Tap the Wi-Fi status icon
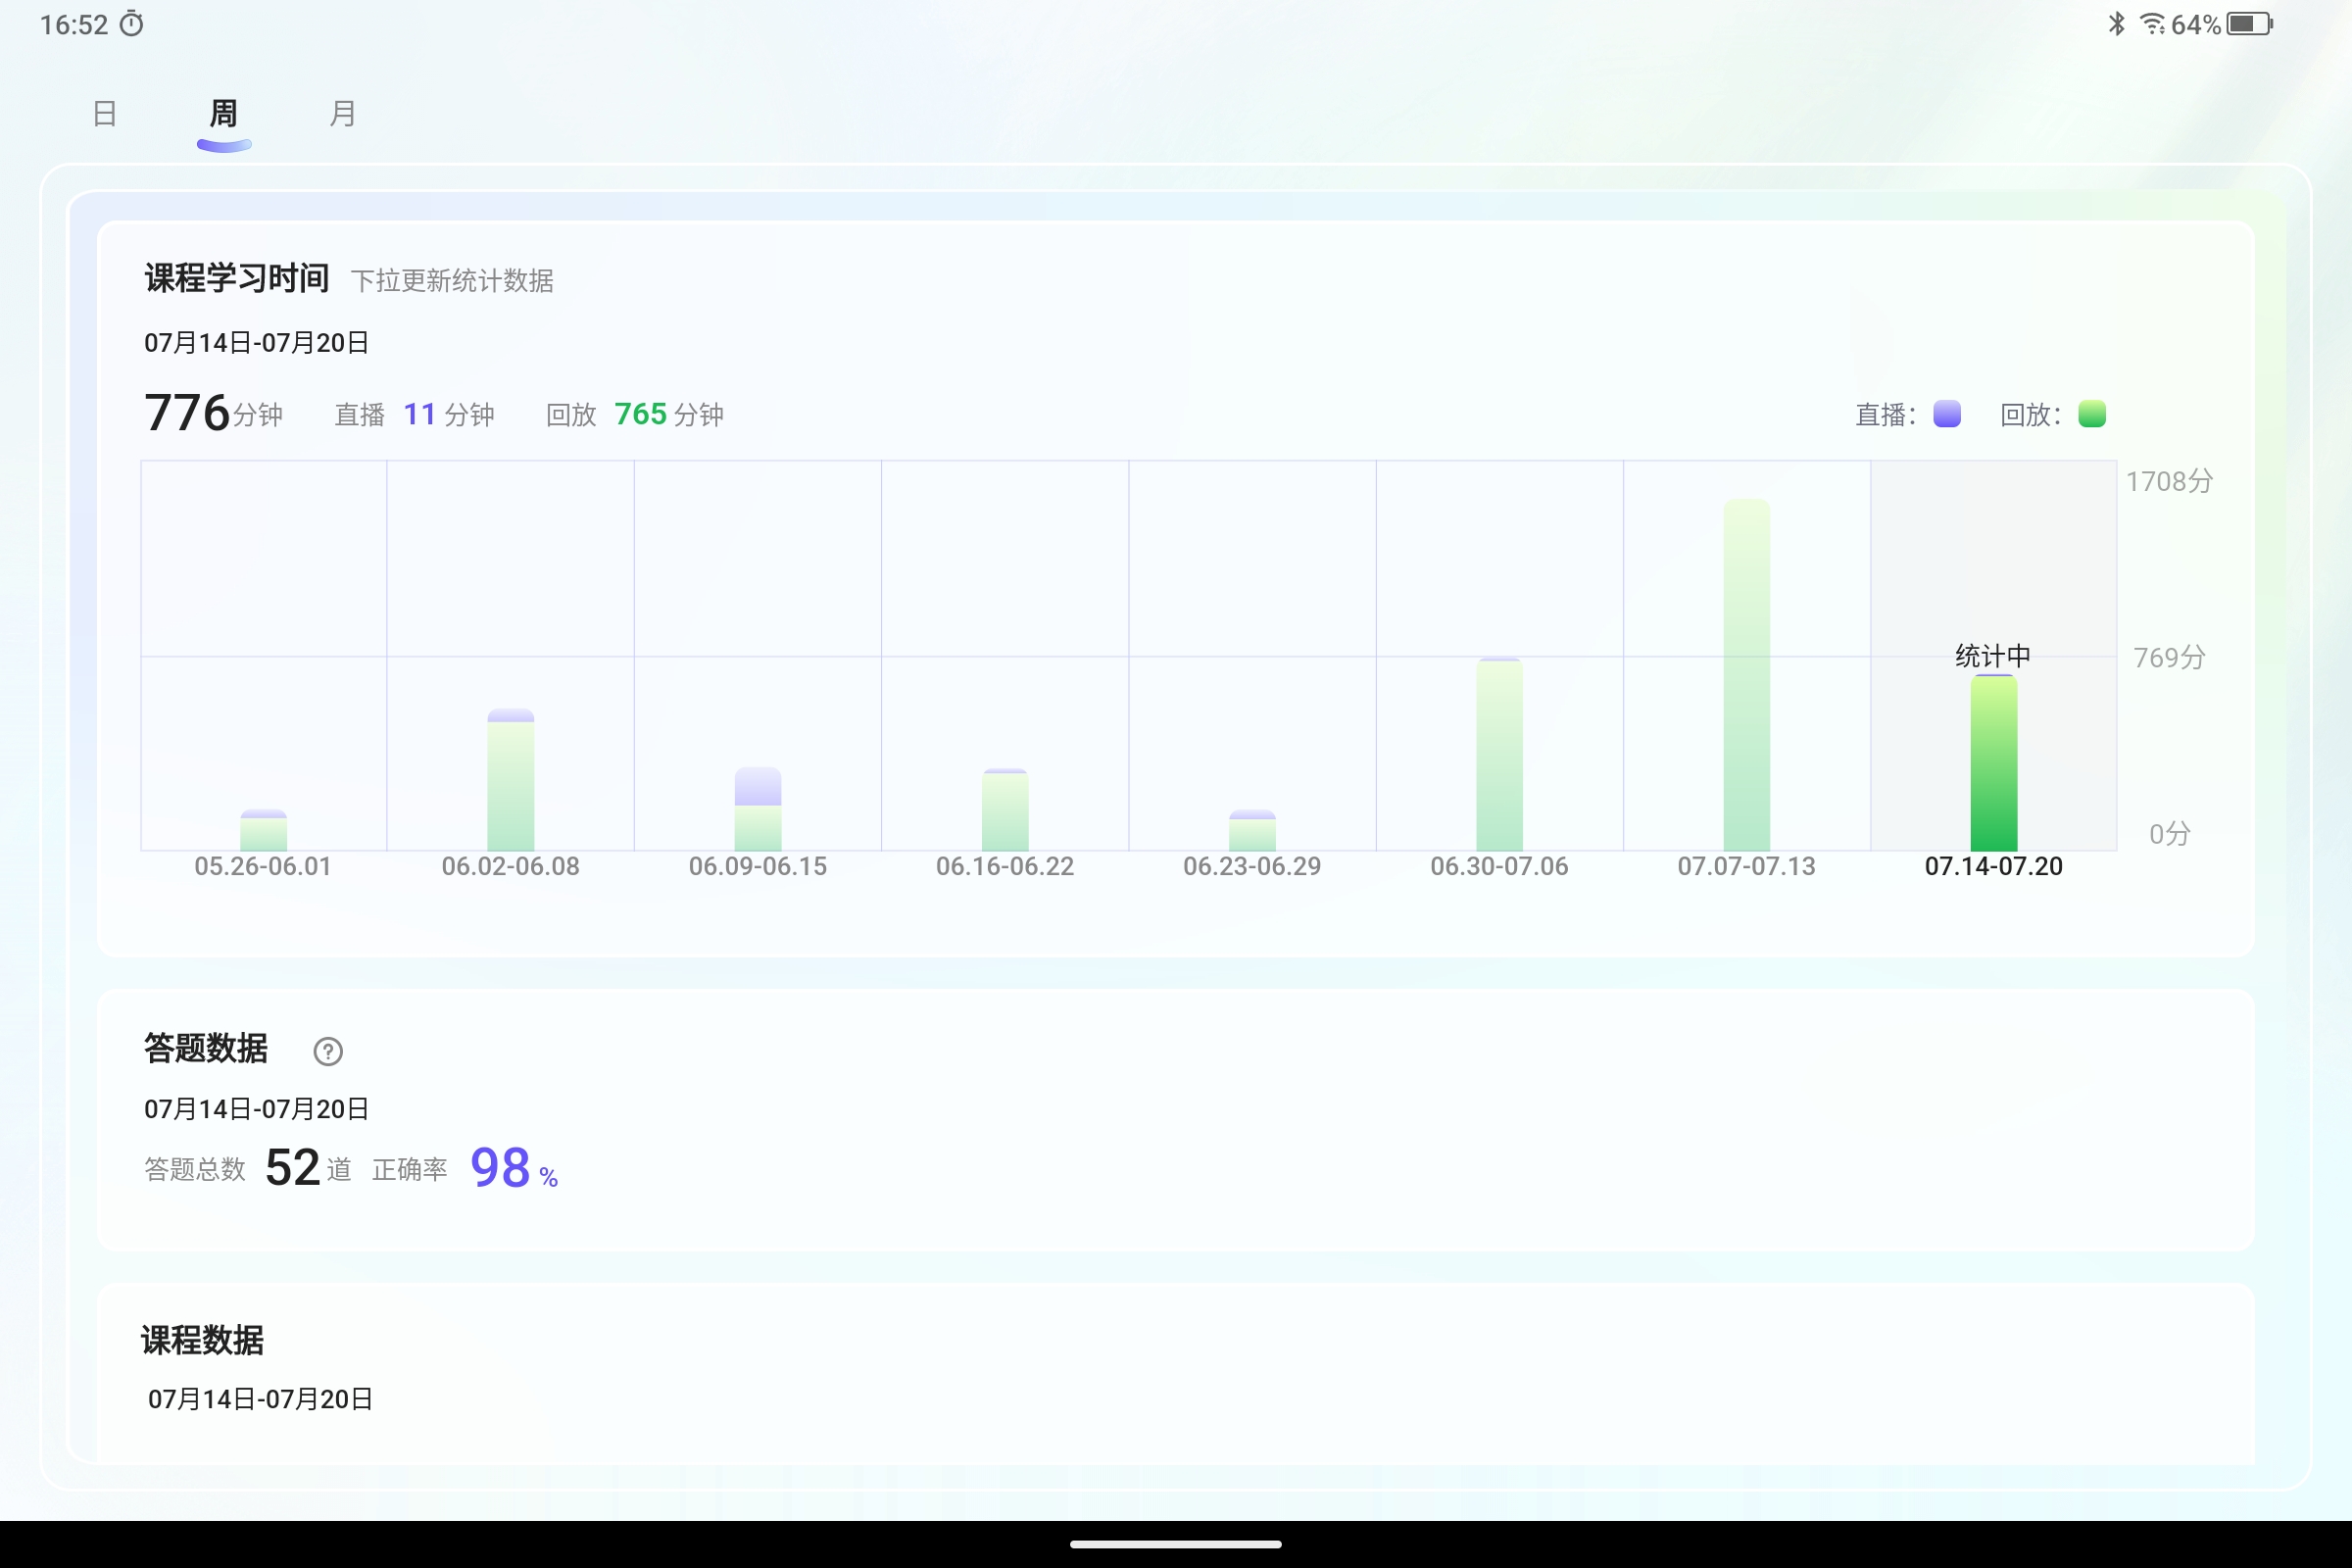 tap(2152, 24)
